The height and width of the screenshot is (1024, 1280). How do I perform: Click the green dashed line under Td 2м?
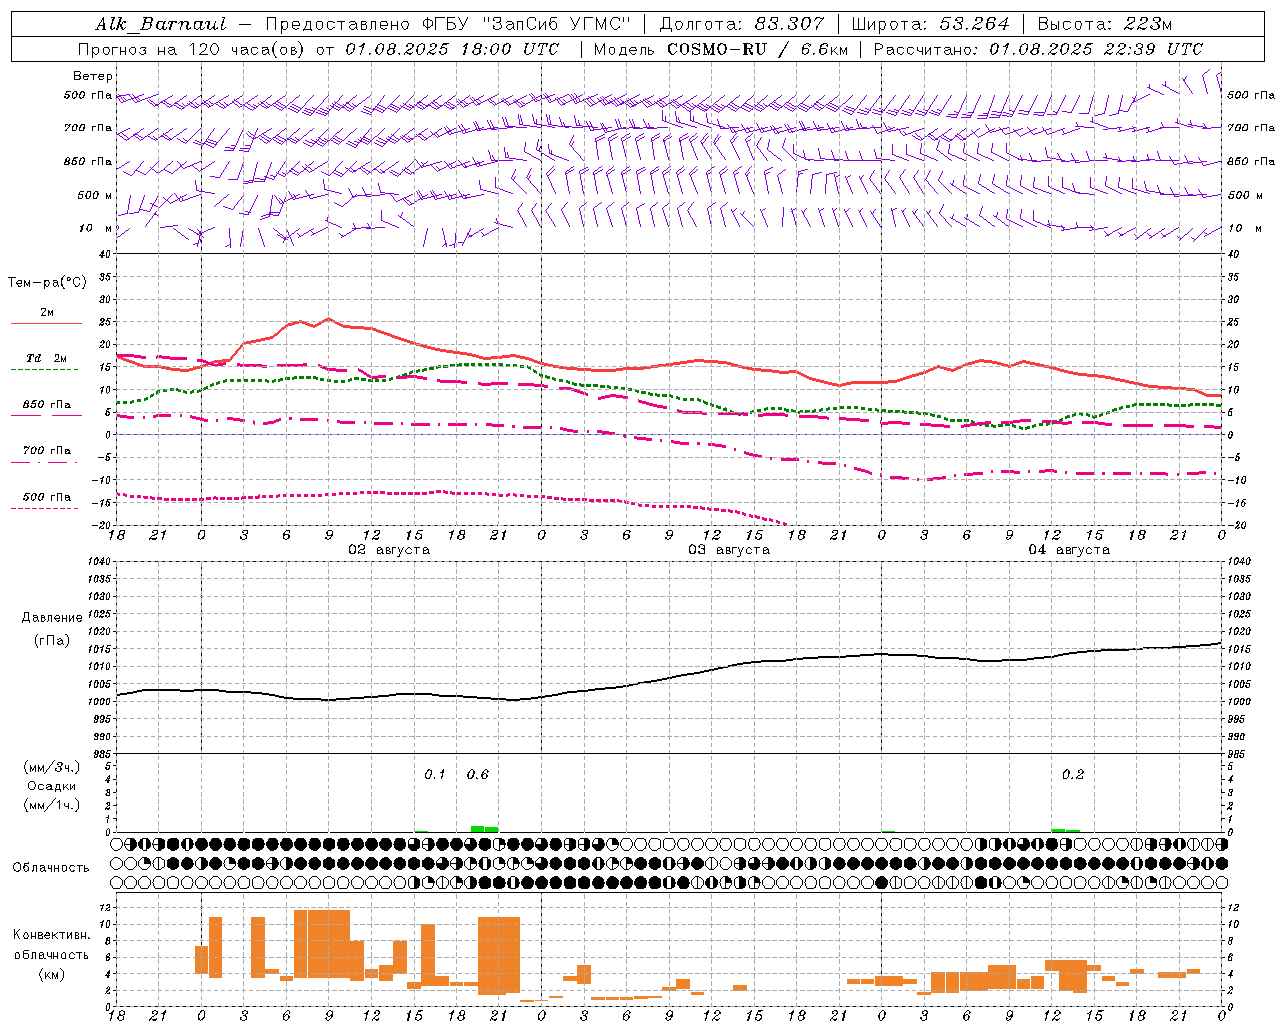(44, 370)
